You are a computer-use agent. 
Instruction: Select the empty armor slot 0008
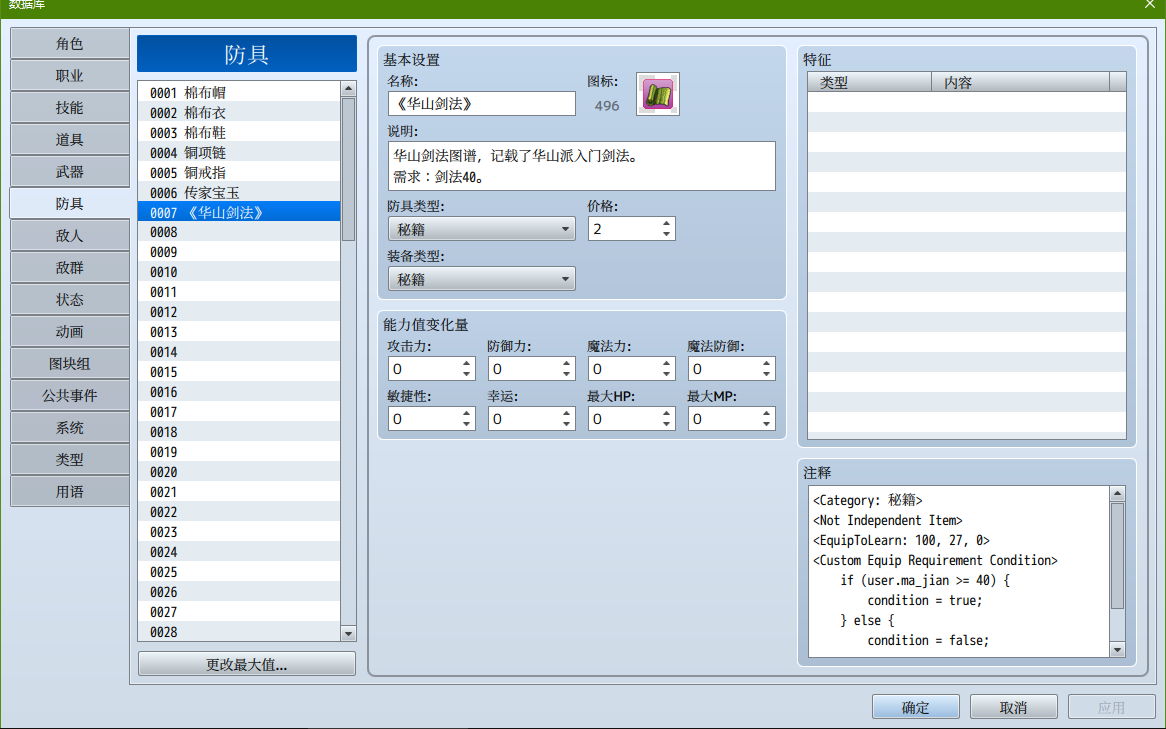coord(239,232)
